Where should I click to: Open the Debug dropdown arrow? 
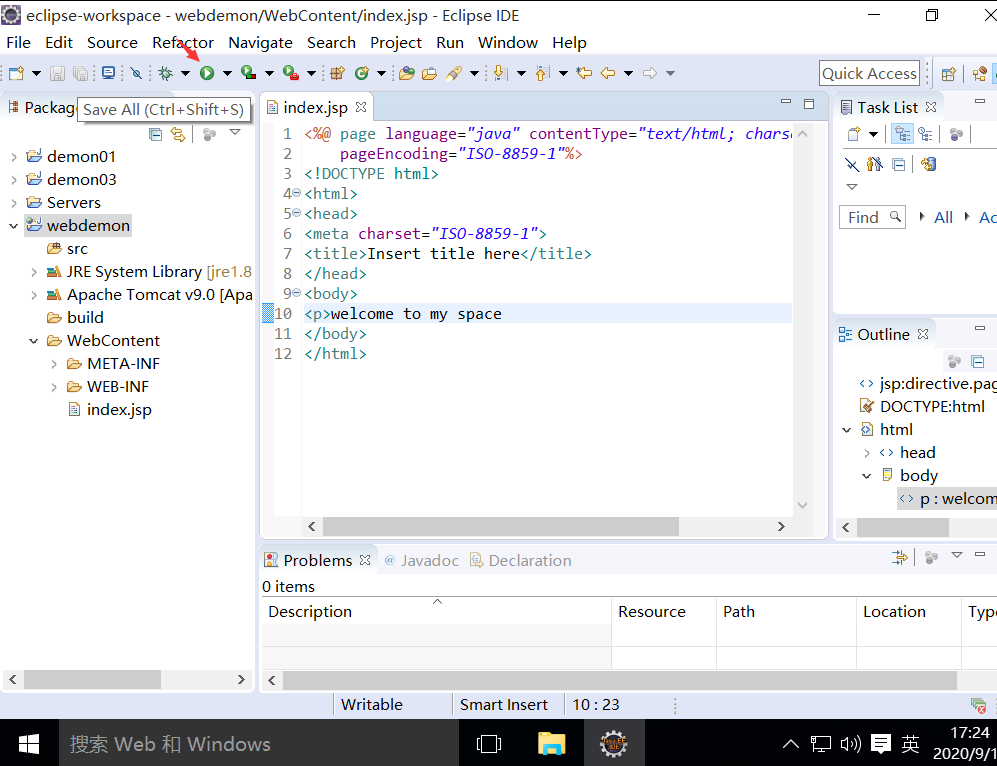coord(185,73)
